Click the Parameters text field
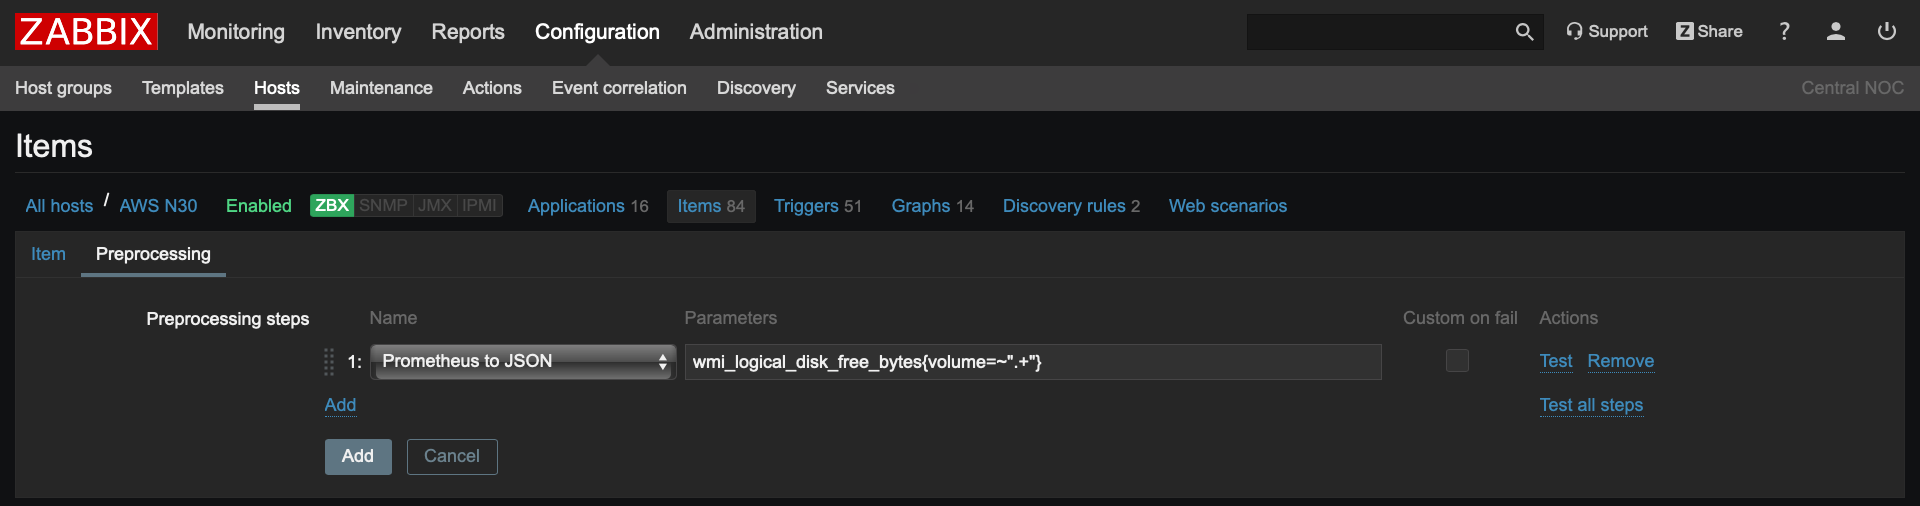The image size is (1920, 506). coord(1032,362)
